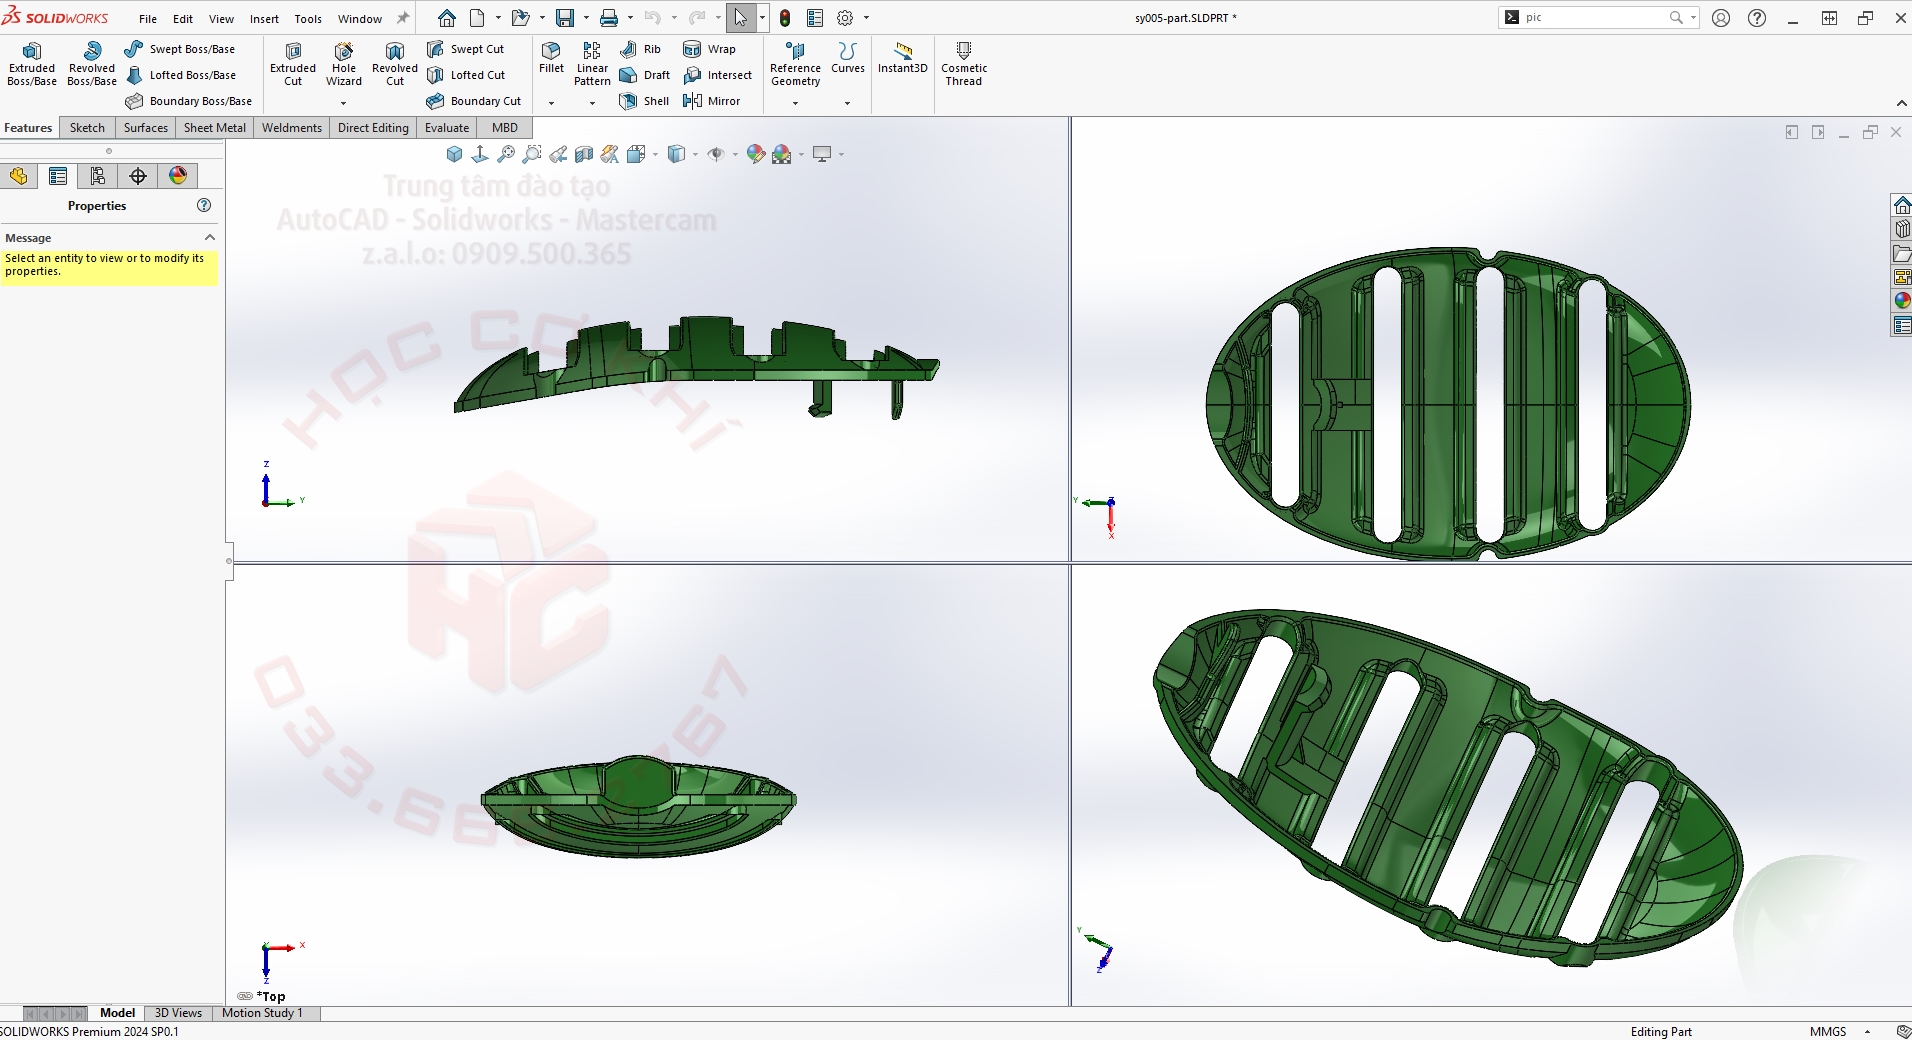Click the Rebuild traffic light button

point(785,18)
